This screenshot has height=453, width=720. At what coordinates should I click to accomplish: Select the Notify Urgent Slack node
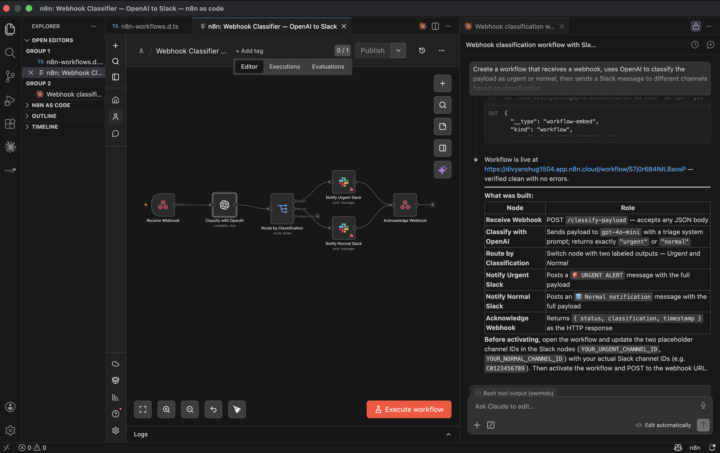(x=343, y=182)
